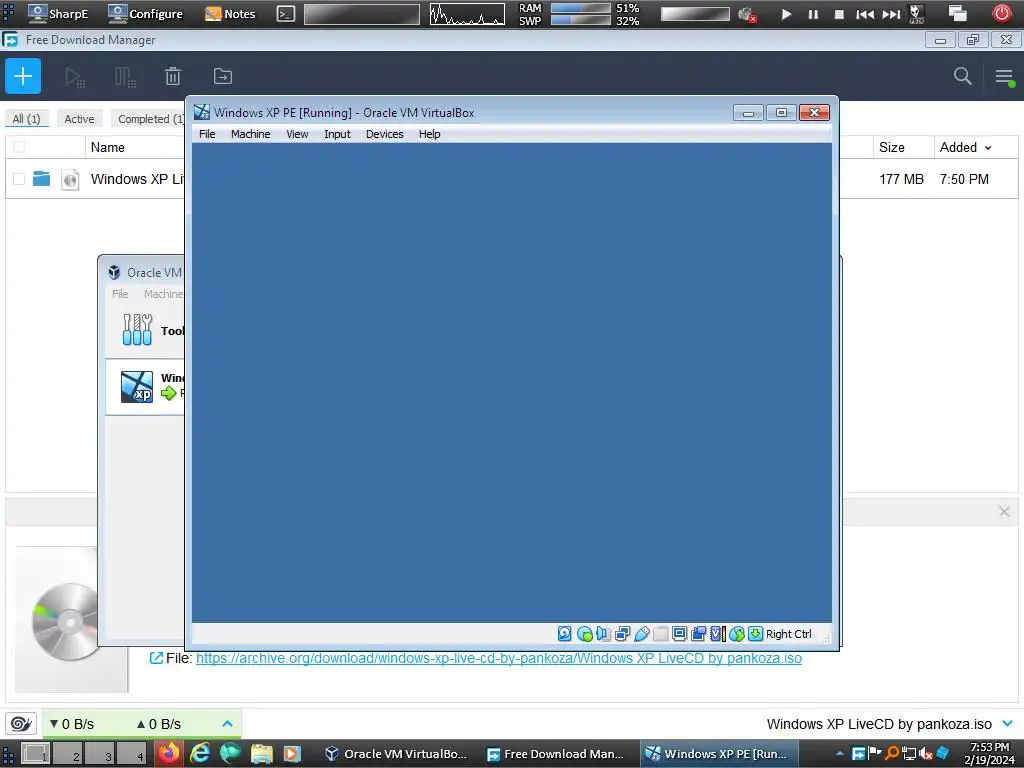Delete selected download with trash icon
1024x768 pixels.
click(173, 76)
